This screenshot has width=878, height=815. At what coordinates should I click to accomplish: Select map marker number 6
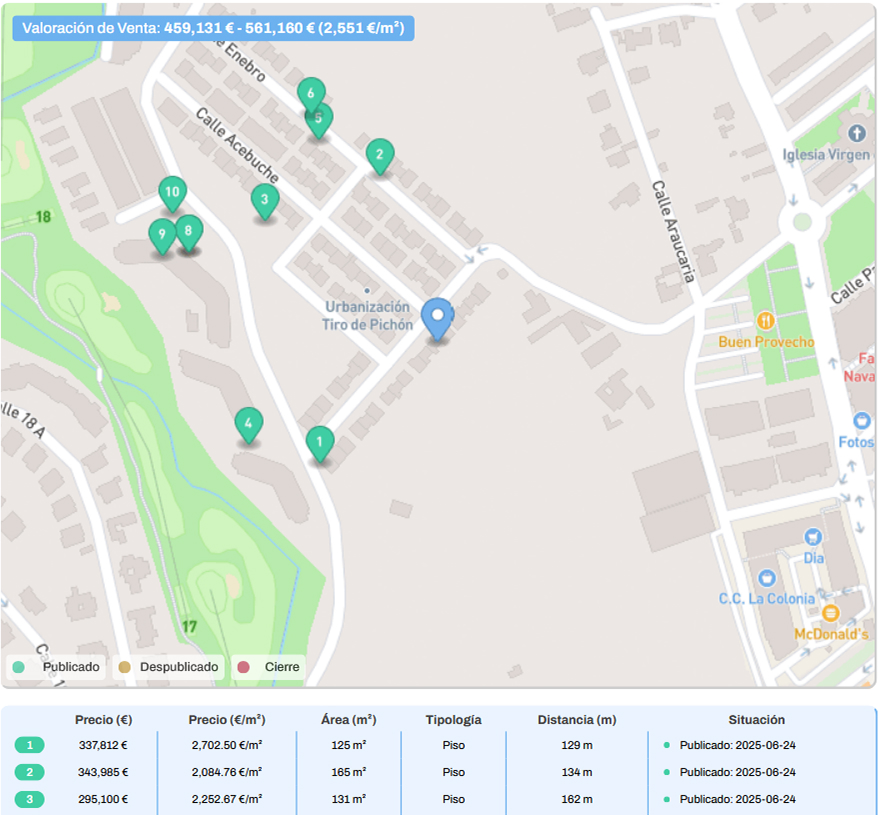310,91
